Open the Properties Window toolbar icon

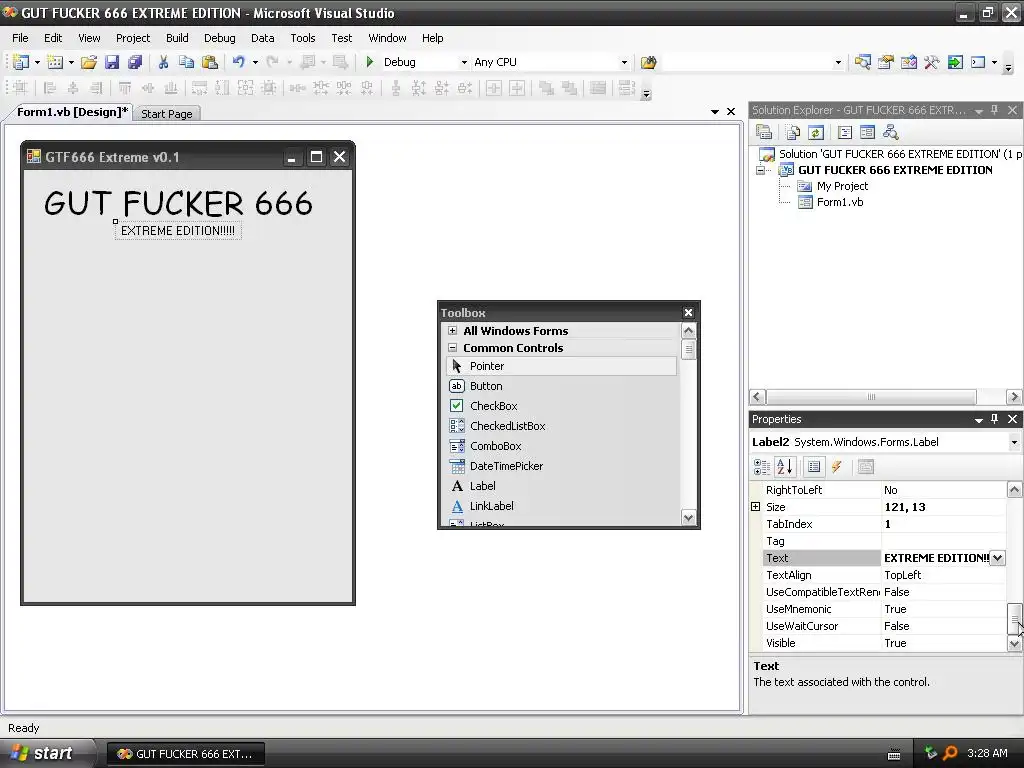point(886,62)
